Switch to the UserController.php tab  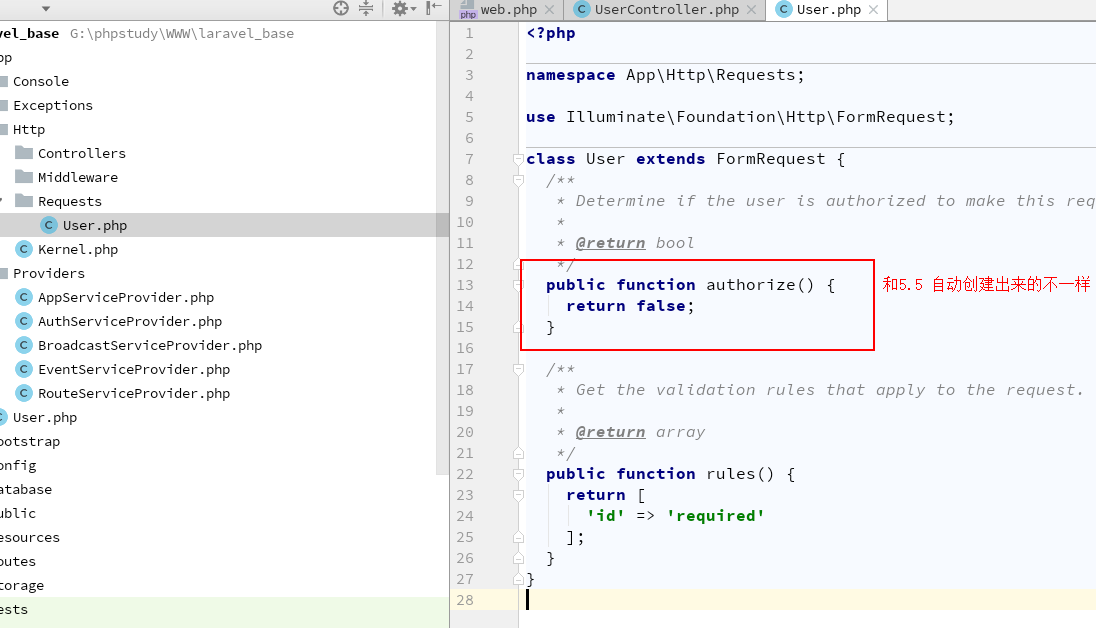(x=666, y=10)
